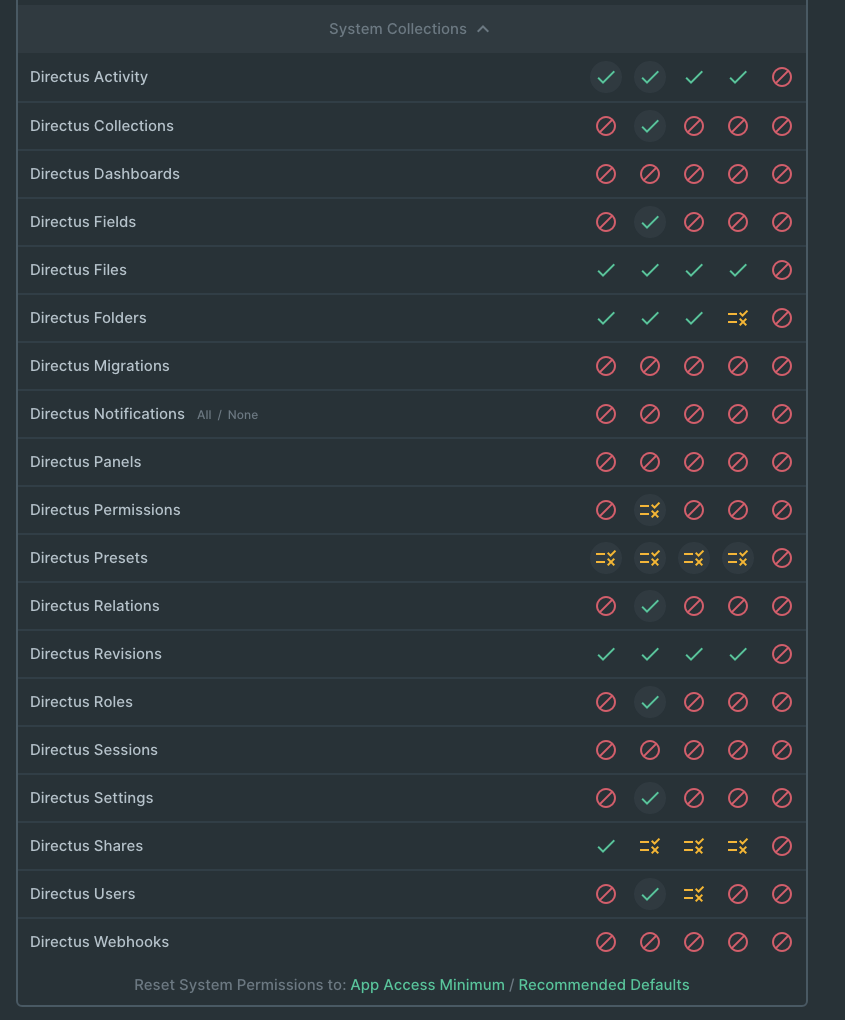Reset permissions using Recommended Defaults
The image size is (845, 1020).
coord(604,985)
